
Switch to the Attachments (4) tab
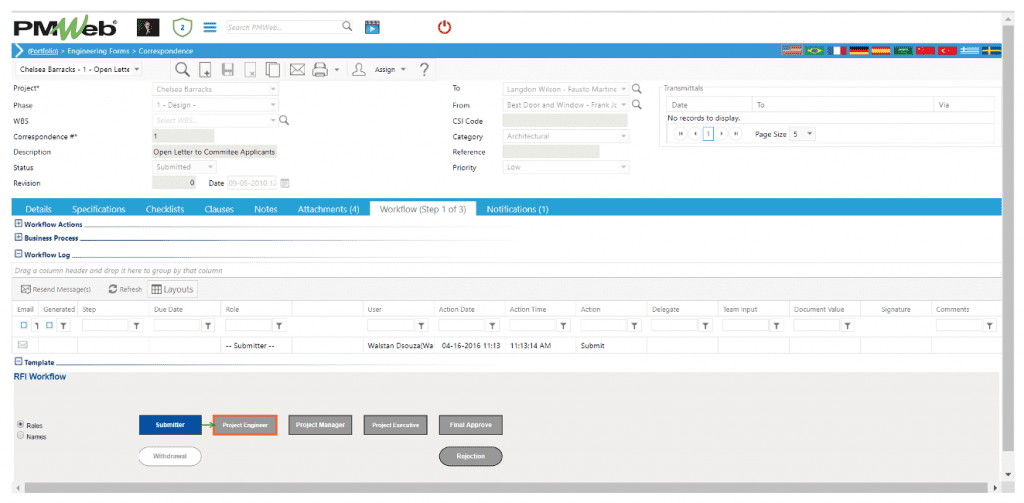328,209
